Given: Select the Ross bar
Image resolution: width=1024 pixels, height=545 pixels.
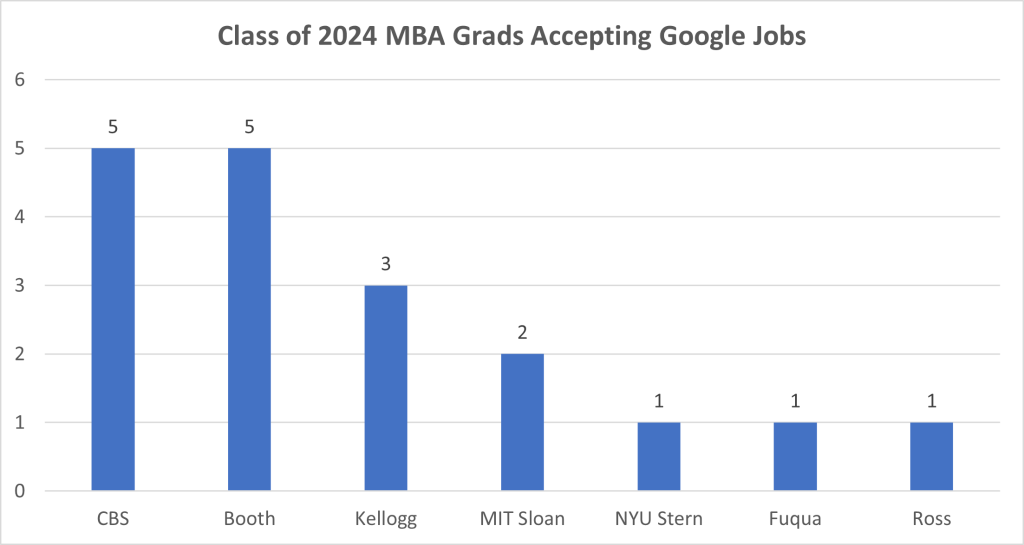Looking at the screenshot, I should point(931,456).
